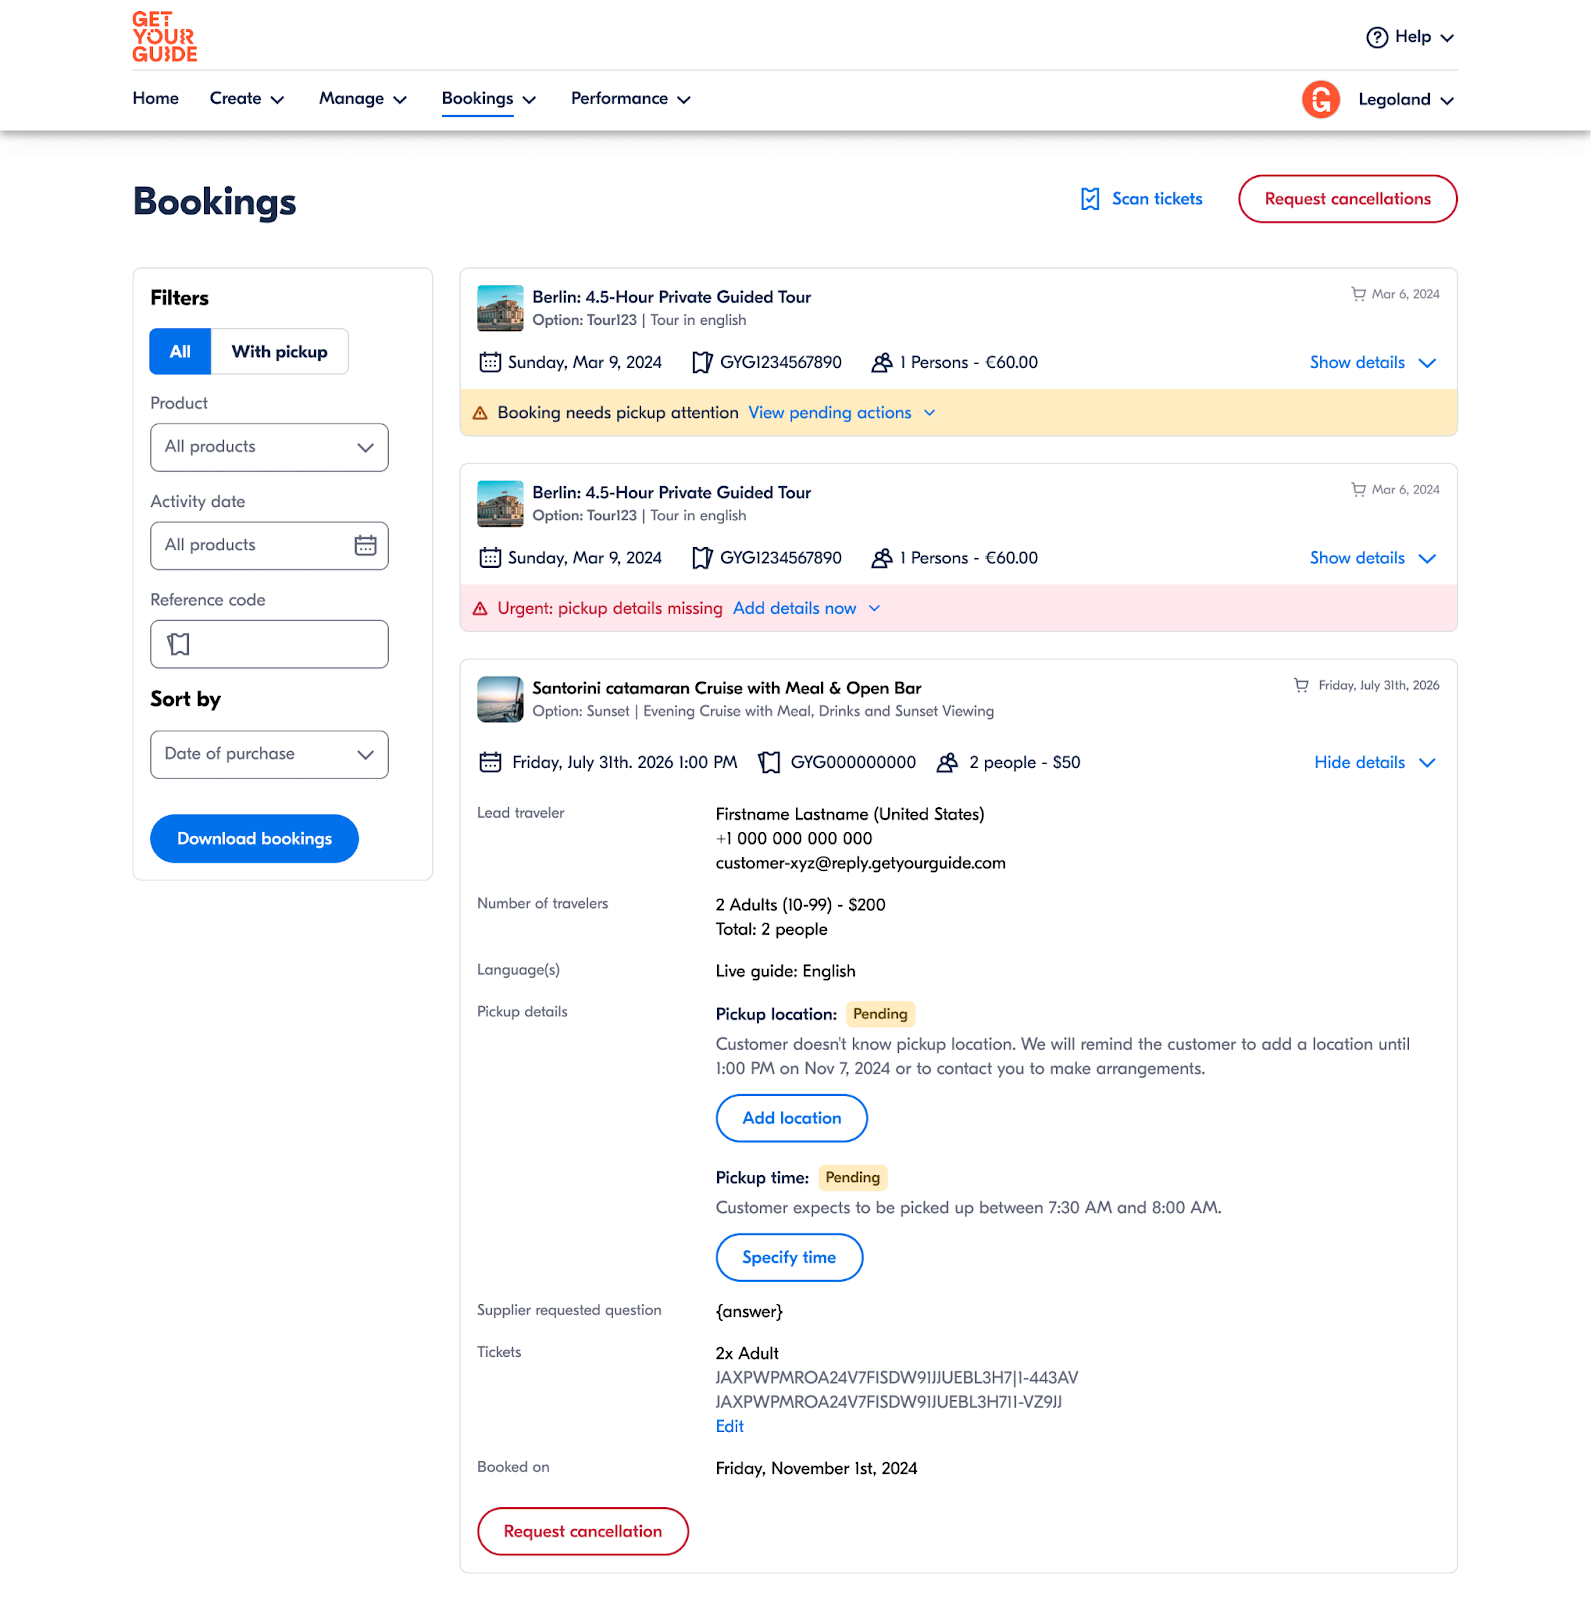Open the Product All products dropdown
Viewport: 1591px width, 1600px height.
269,447
